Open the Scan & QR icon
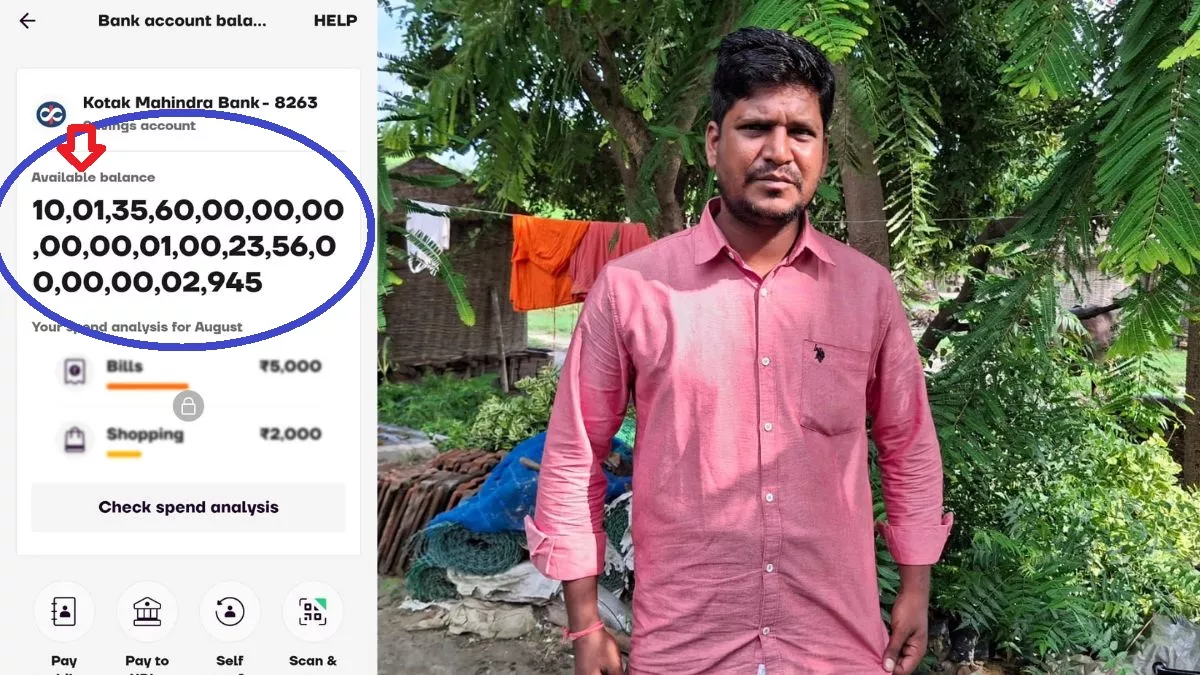 [x=313, y=612]
